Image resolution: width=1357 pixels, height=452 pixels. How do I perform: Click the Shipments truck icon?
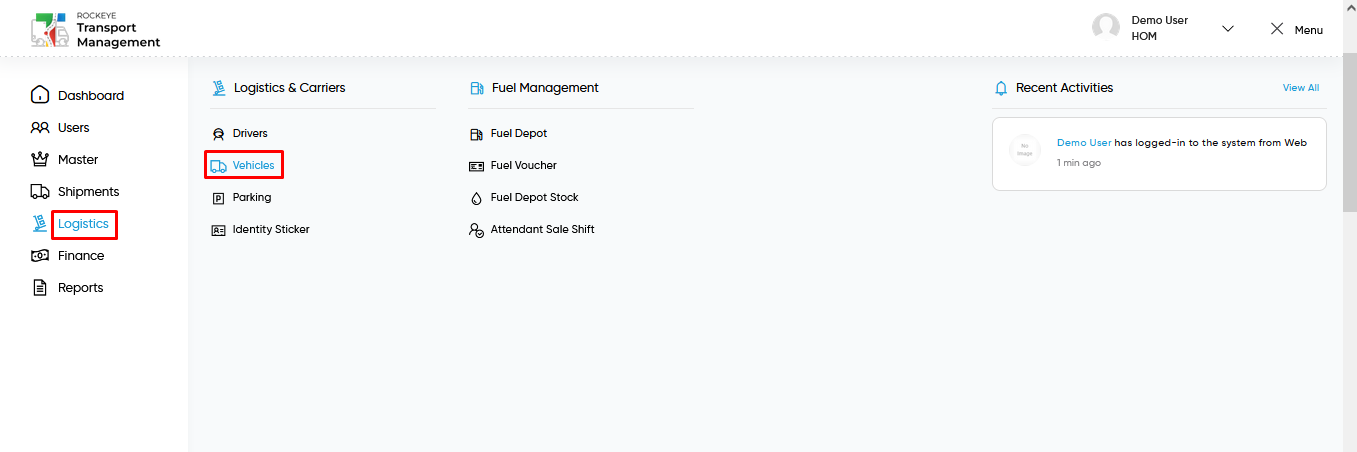pyautogui.click(x=40, y=191)
